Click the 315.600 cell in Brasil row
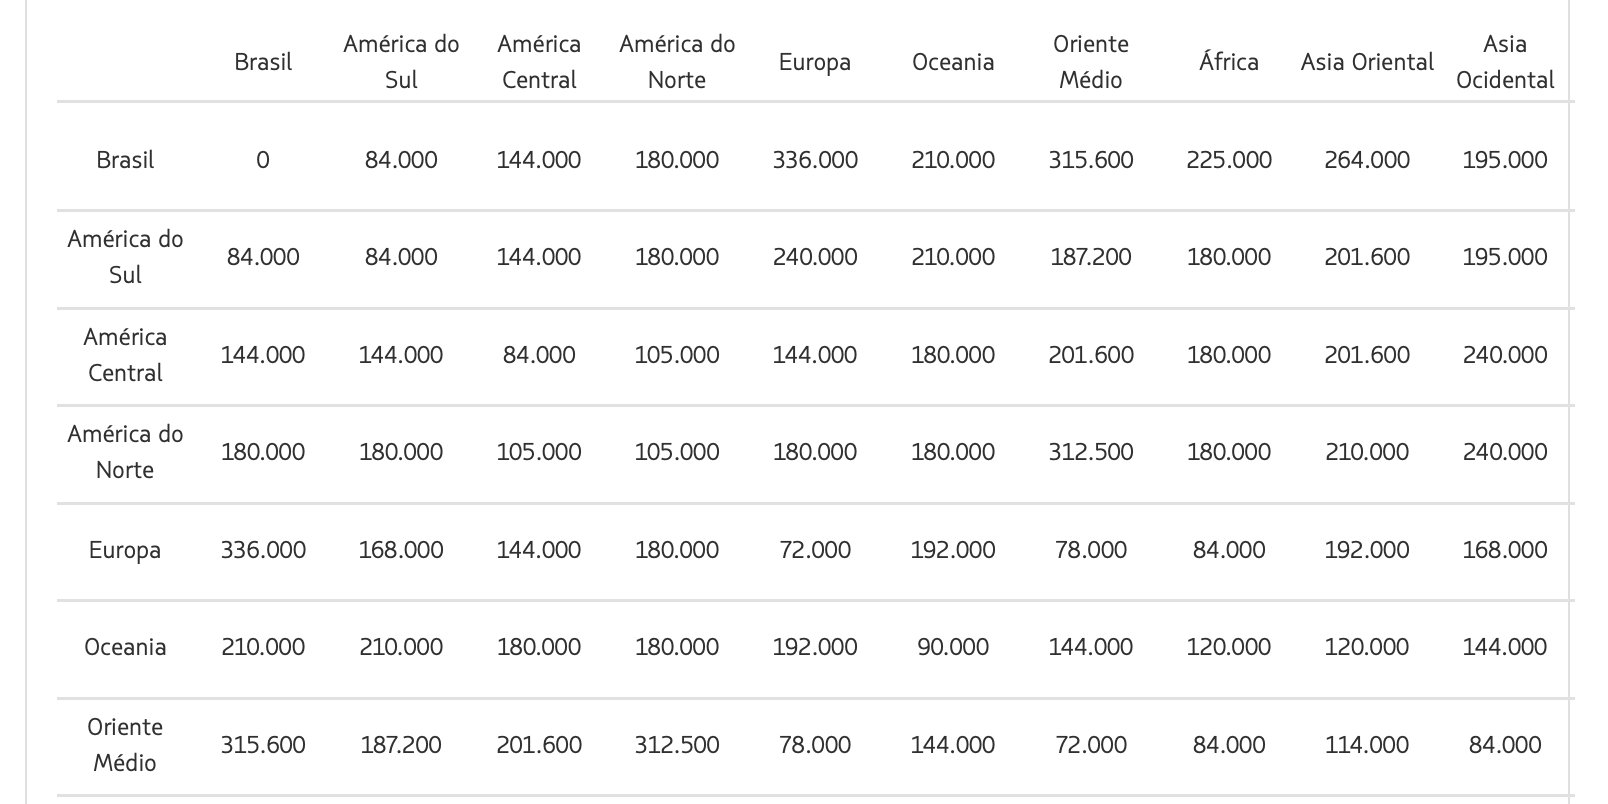The image size is (1608, 804). [x=1091, y=160]
